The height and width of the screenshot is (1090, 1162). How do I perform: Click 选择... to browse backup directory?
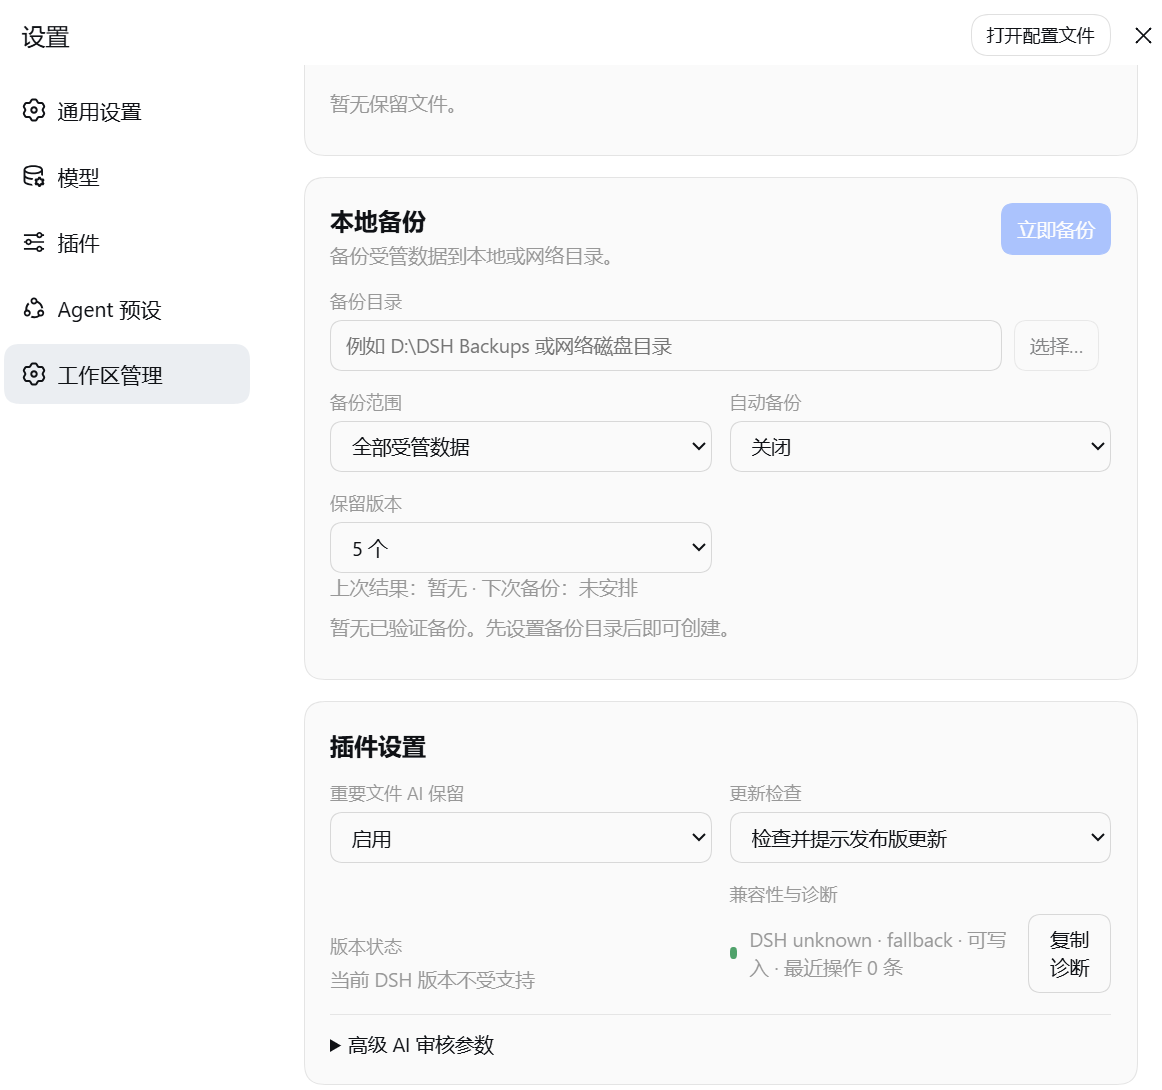pyautogui.click(x=1056, y=346)
